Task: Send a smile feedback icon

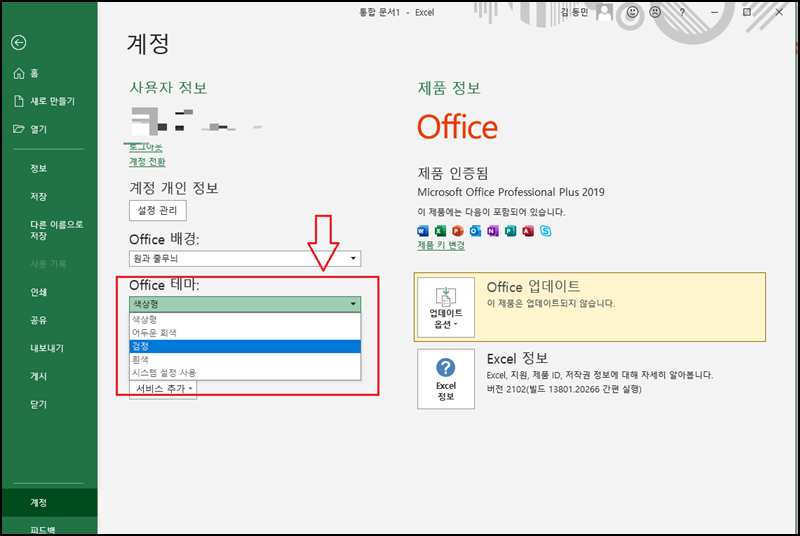Action: [632, 12]
